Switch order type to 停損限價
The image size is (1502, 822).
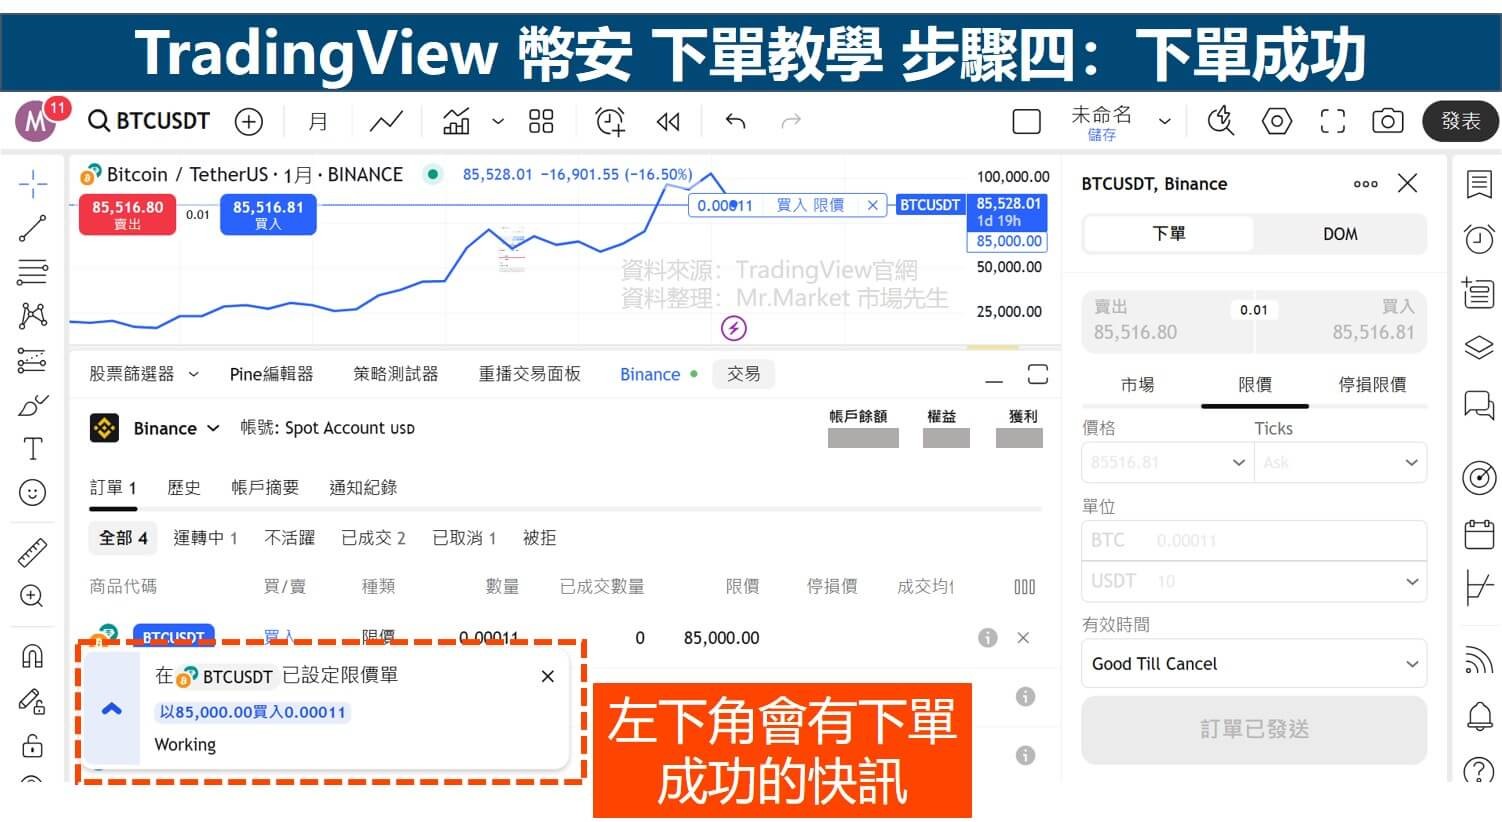point(1371,385)
